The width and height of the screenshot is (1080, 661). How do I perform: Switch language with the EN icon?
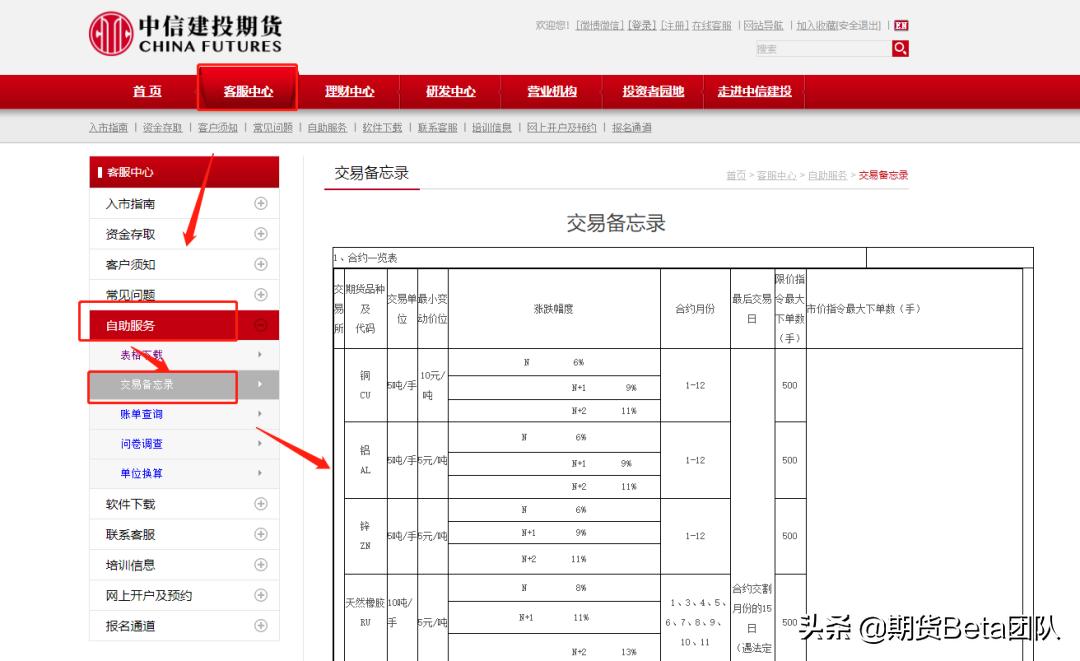(899, 24)
